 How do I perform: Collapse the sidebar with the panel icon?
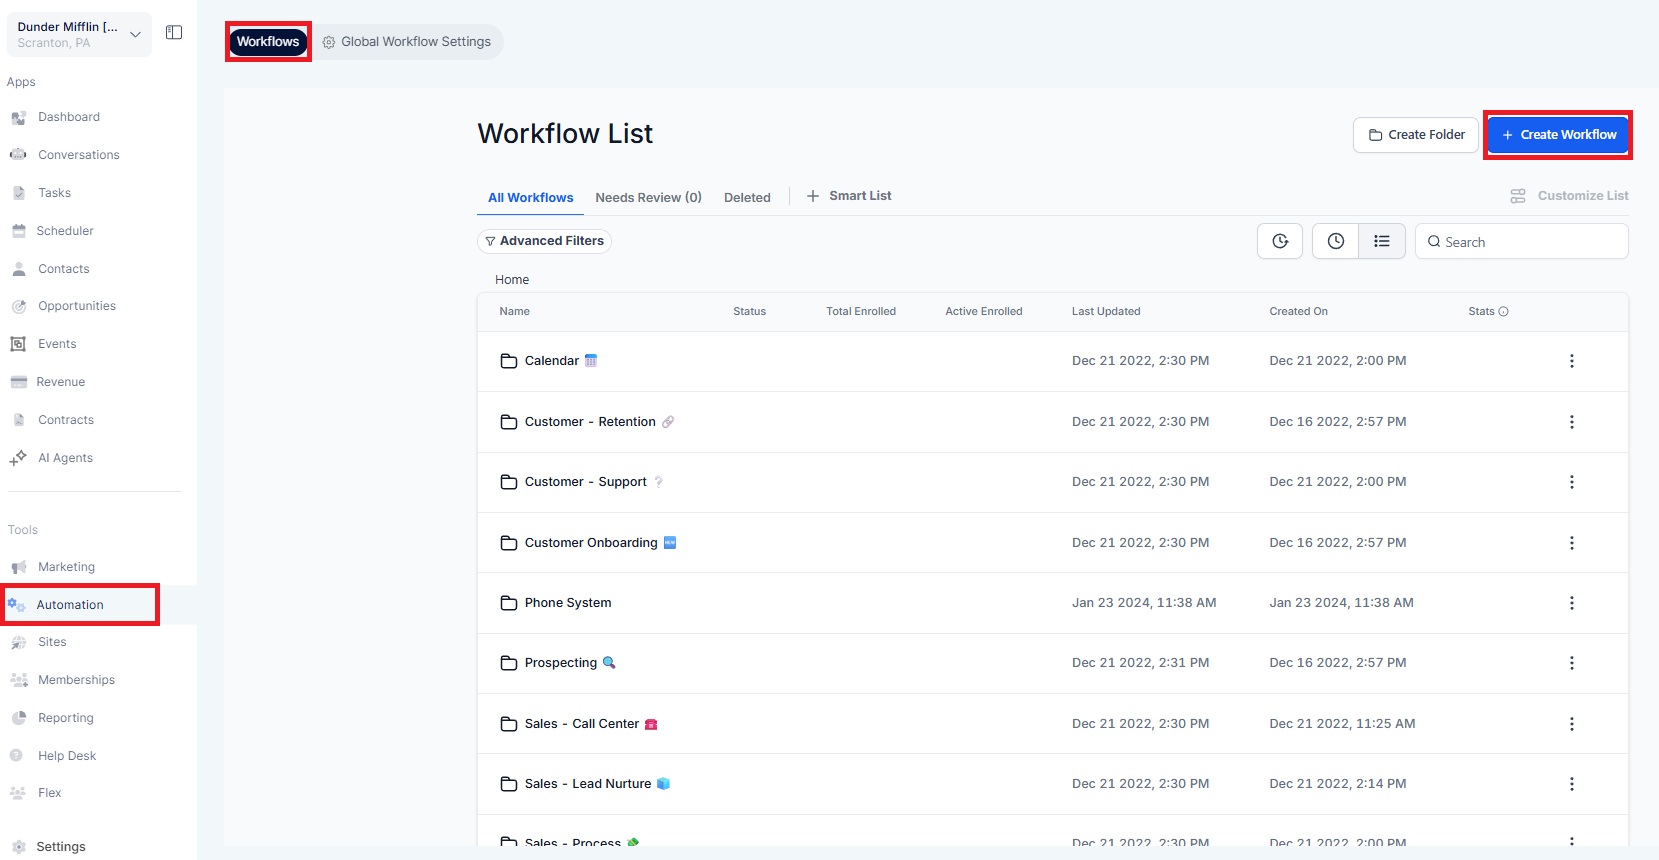tap(174, 33)
